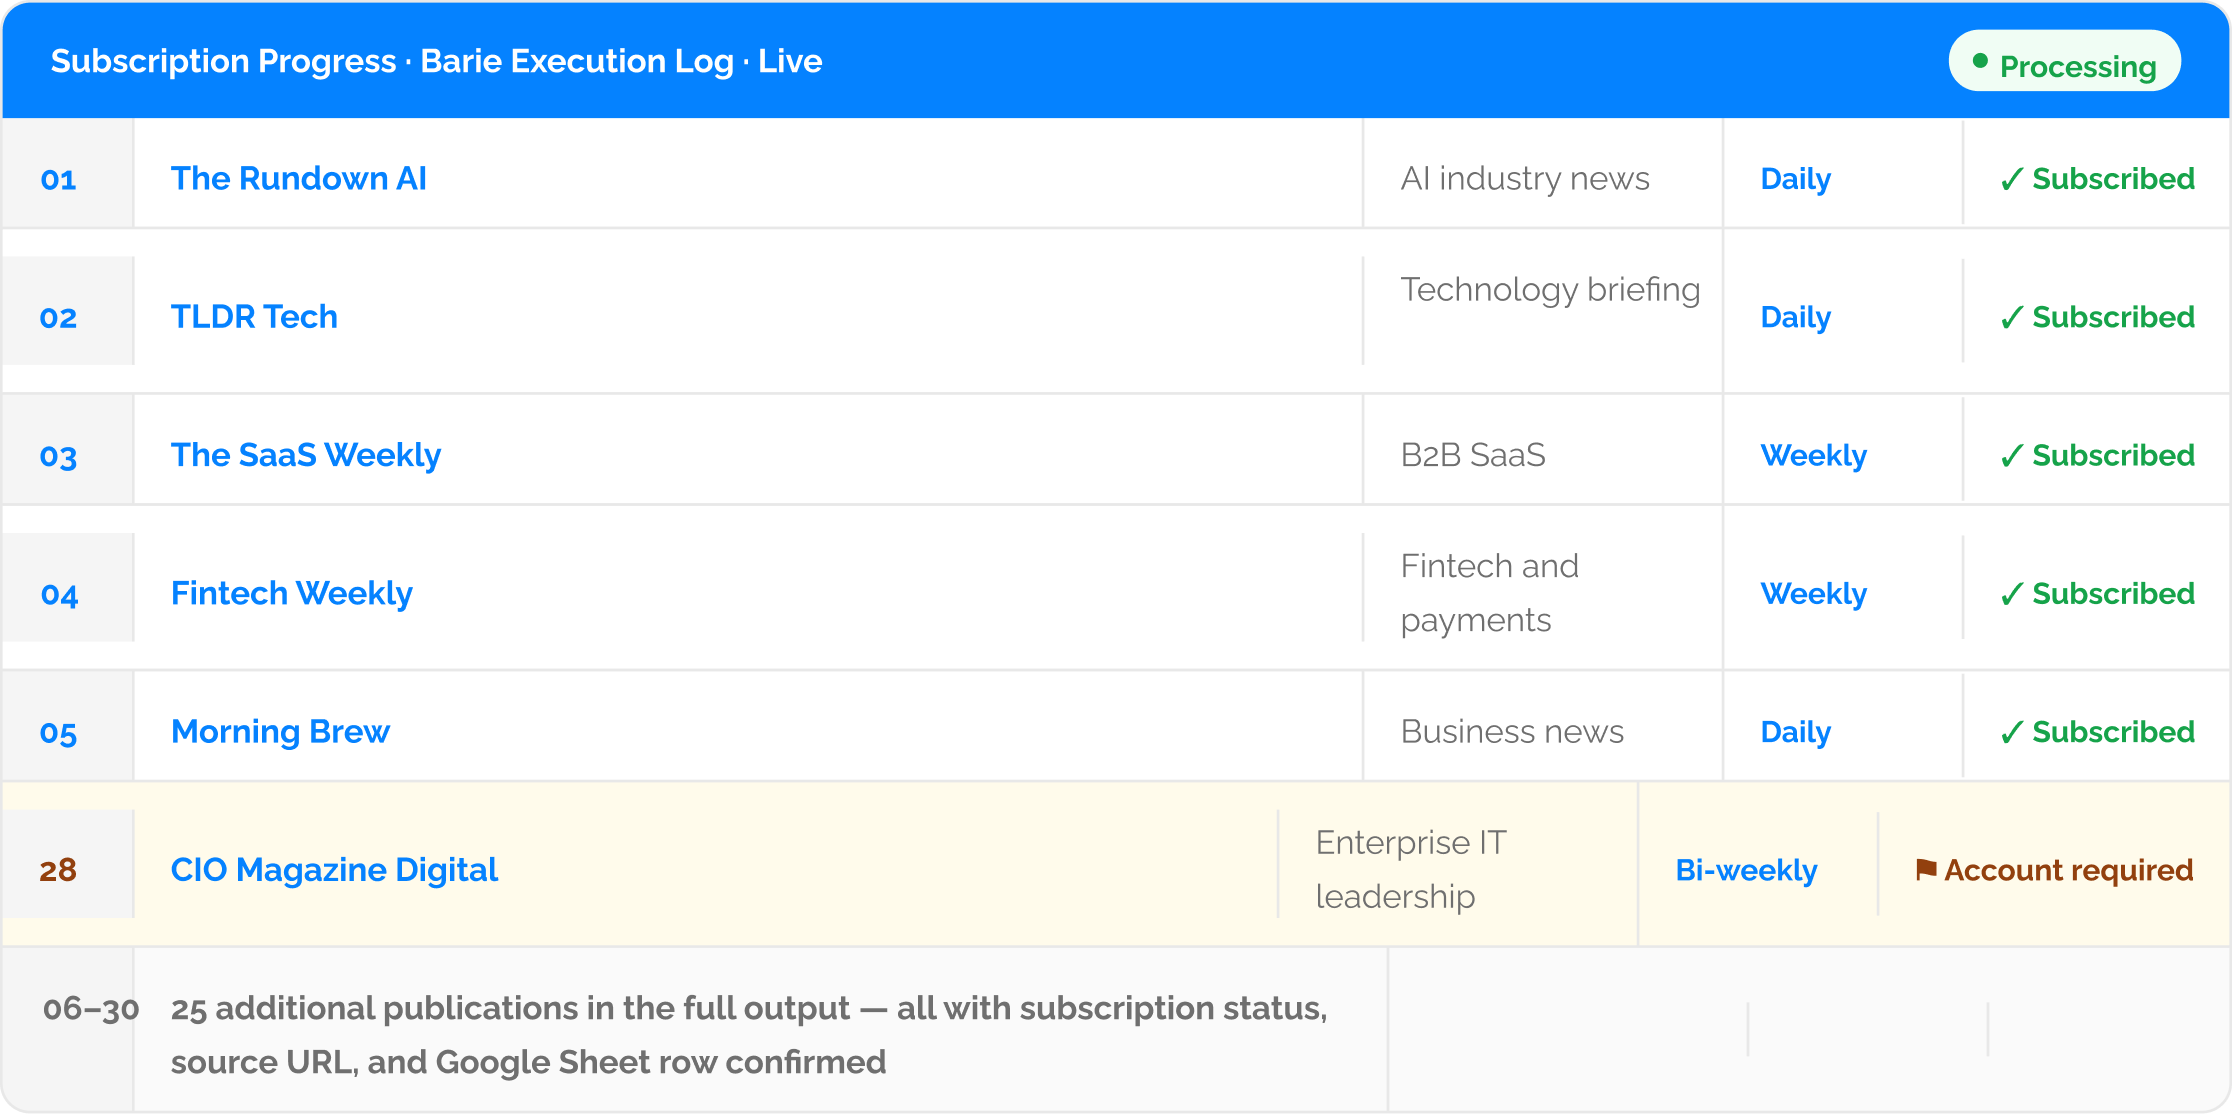Open the TLDR Tech publication link

pyautogui.click(x=254, y=316)
